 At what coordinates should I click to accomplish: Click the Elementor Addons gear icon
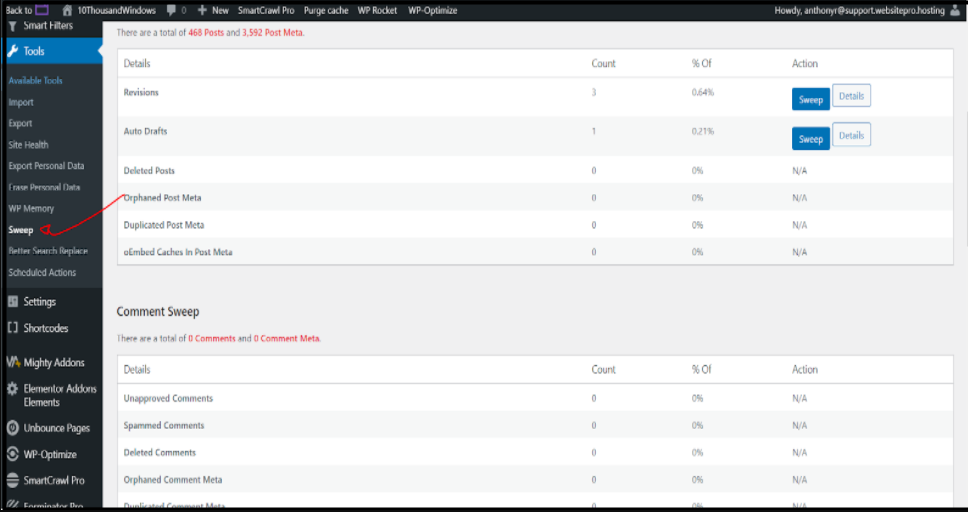pyautogui.click(x=13, y=388)
